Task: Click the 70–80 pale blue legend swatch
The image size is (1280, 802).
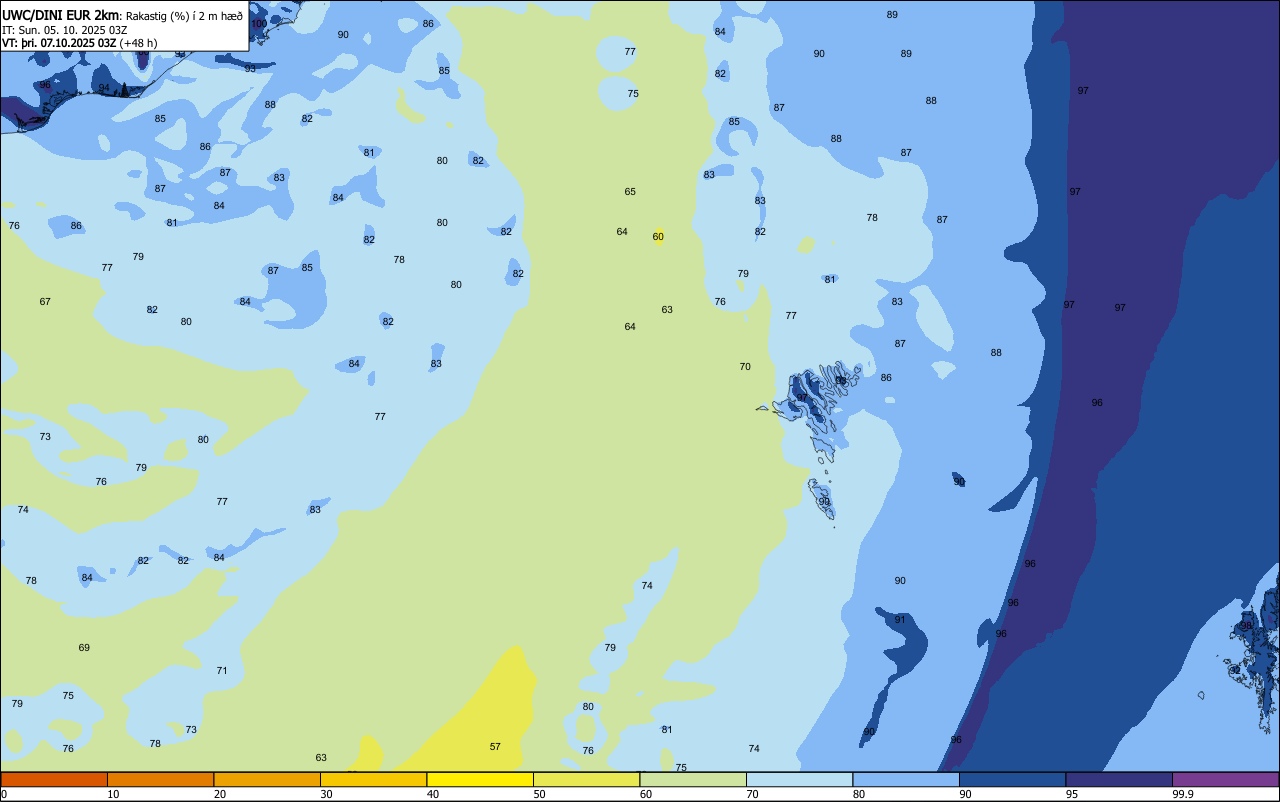Action: click(x=799, y=779)
